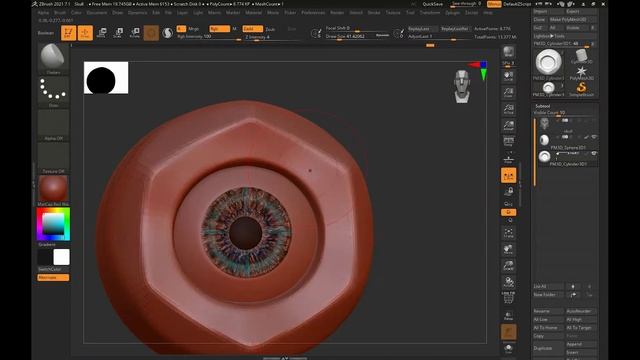Screen dimensions: 640x360
Task: Hide the PM3D_Sphere3D1 subtool eye
Action: 594,137
